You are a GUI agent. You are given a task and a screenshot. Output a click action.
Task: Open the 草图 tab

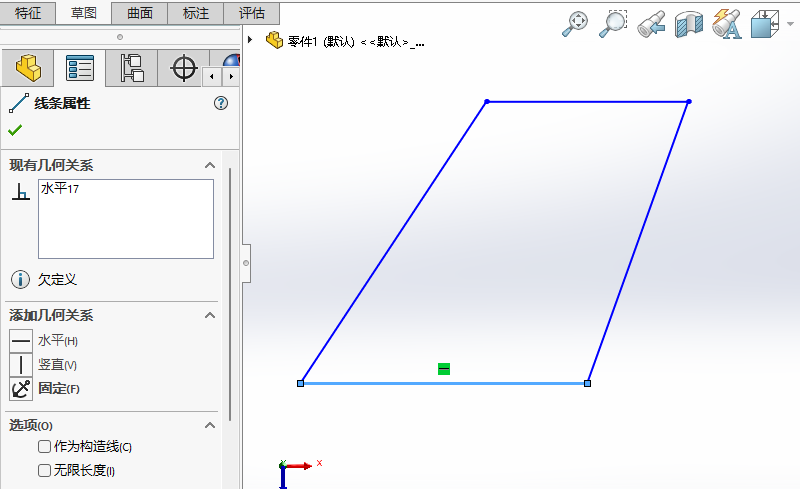(x=84, y=13)
